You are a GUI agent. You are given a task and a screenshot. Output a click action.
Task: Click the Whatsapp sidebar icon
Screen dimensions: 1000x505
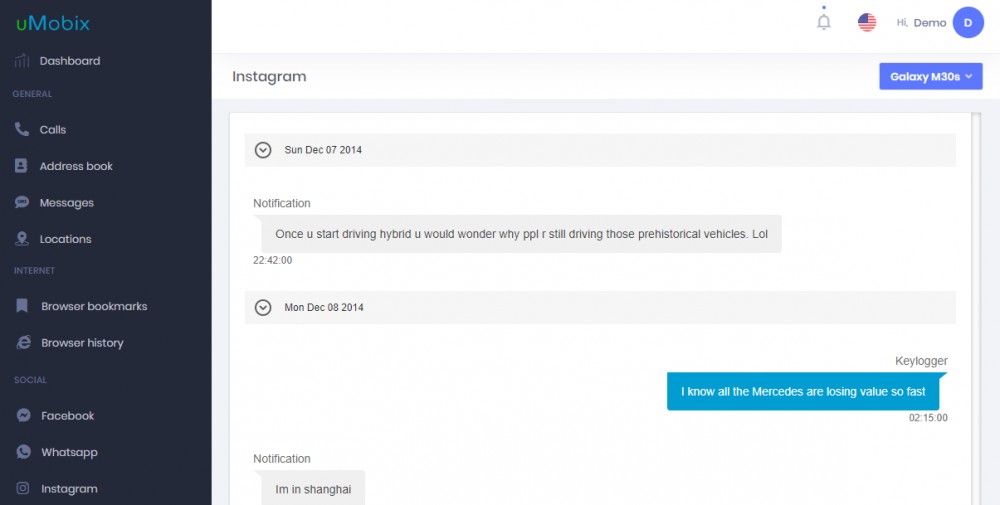click(23, 452)
